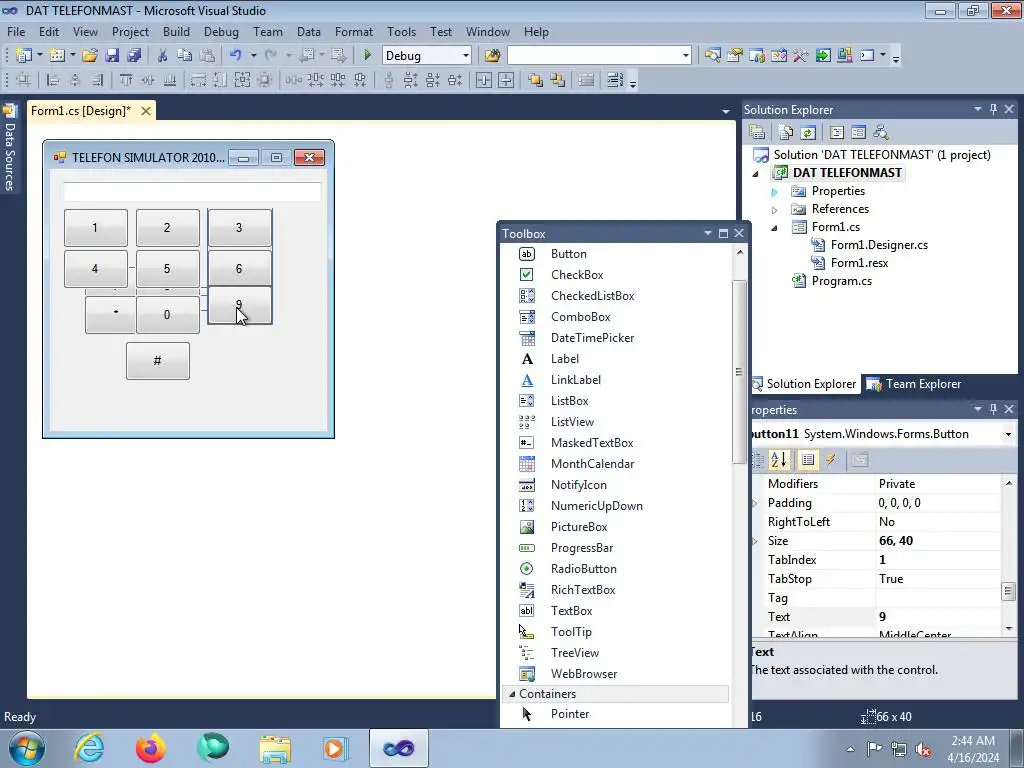Click the volume icon in system tray
This screenshot has width=1024, height=768.
point(923,748)
